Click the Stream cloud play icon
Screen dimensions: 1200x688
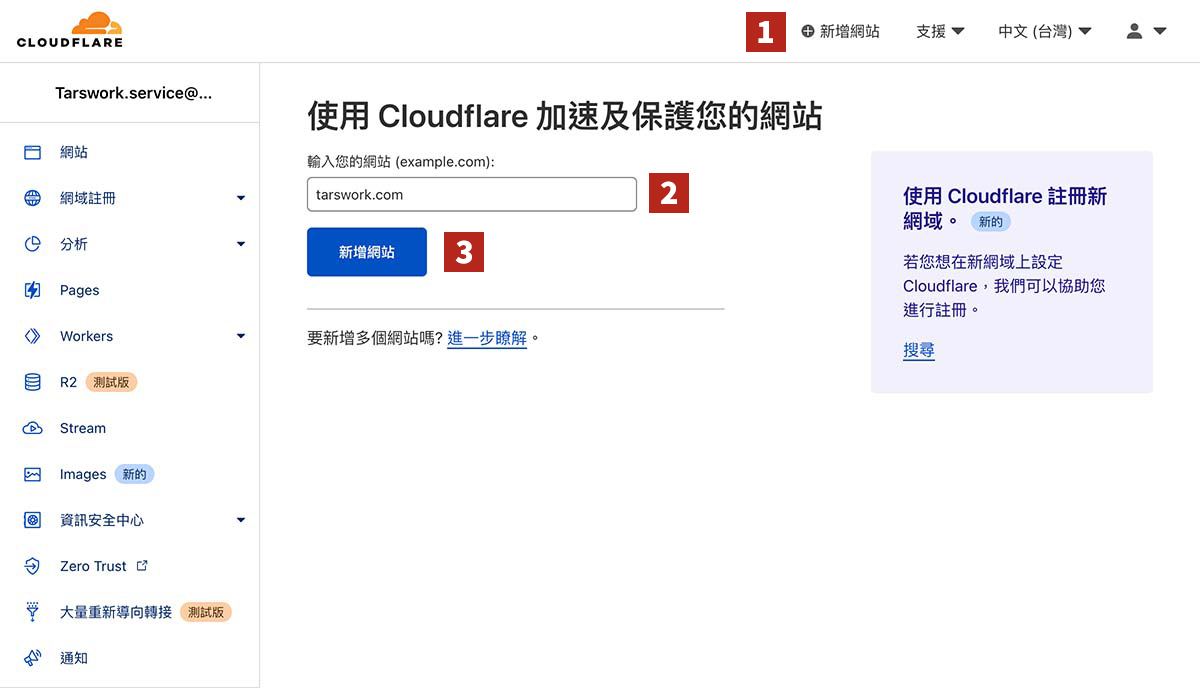pyautogui.click(x=32, y=428)
